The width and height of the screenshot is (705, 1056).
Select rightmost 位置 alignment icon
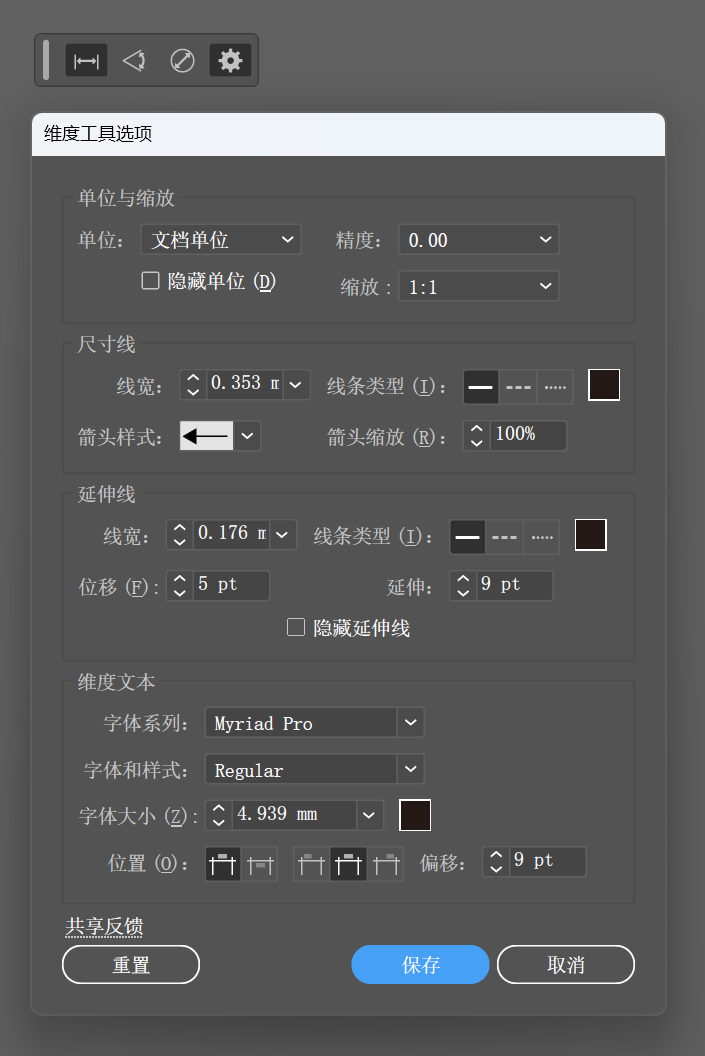[386, 864]
